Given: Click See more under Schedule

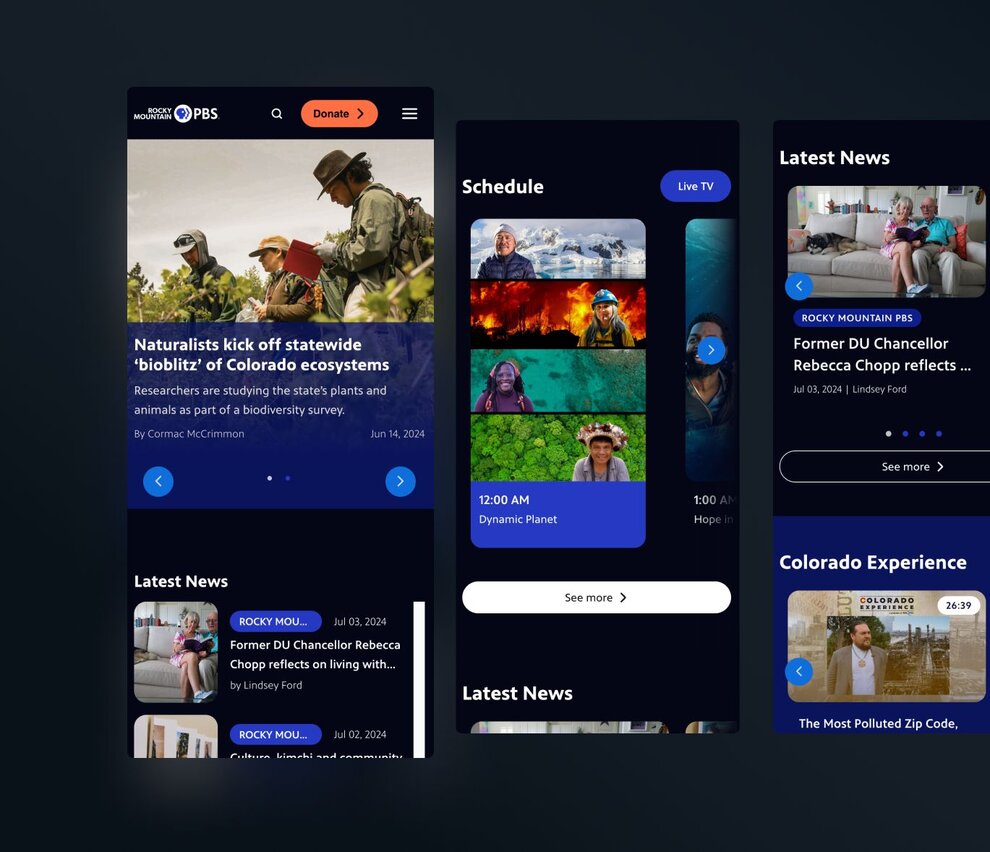Looking at the screenshot, I should [x=596, y=597].
